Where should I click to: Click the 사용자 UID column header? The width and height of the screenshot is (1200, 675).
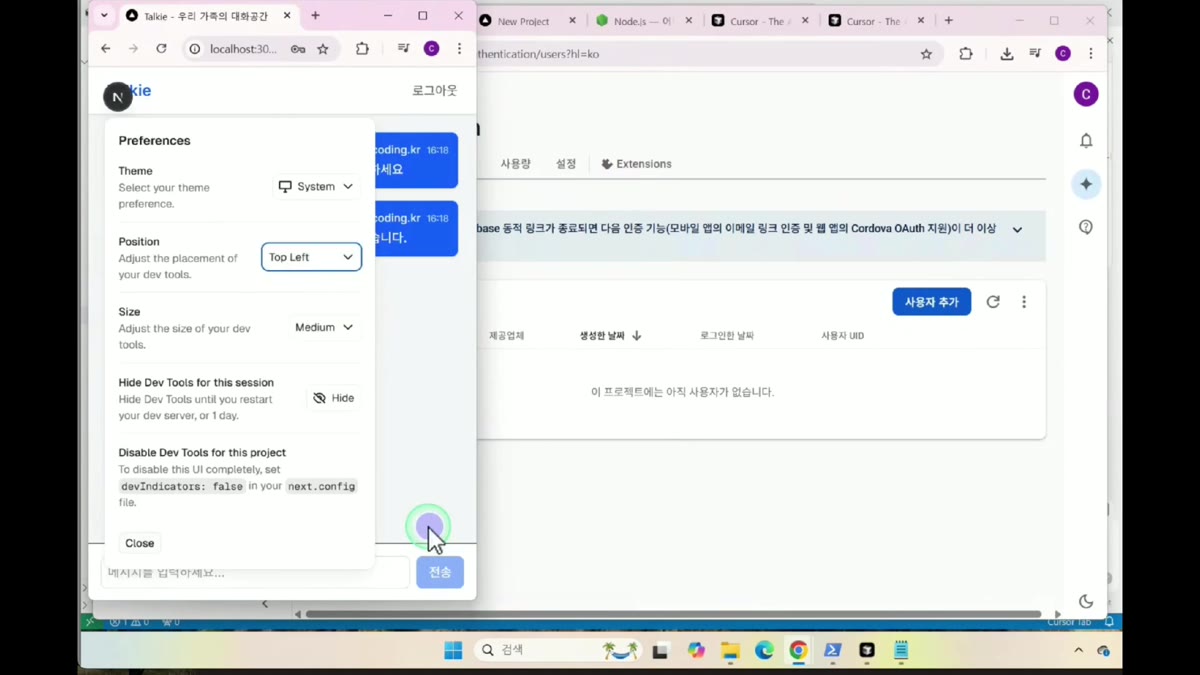pos(843,336)
